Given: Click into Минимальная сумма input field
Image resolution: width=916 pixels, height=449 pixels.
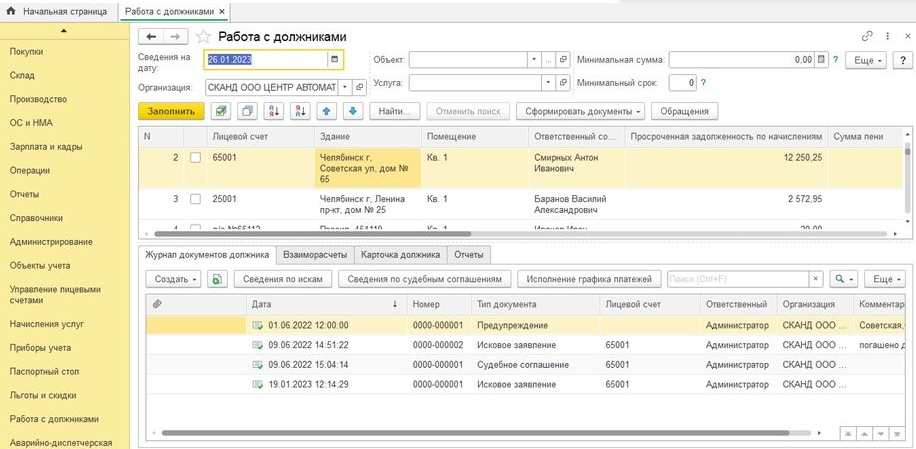Looking at the screenshot, I should (741, 60).
